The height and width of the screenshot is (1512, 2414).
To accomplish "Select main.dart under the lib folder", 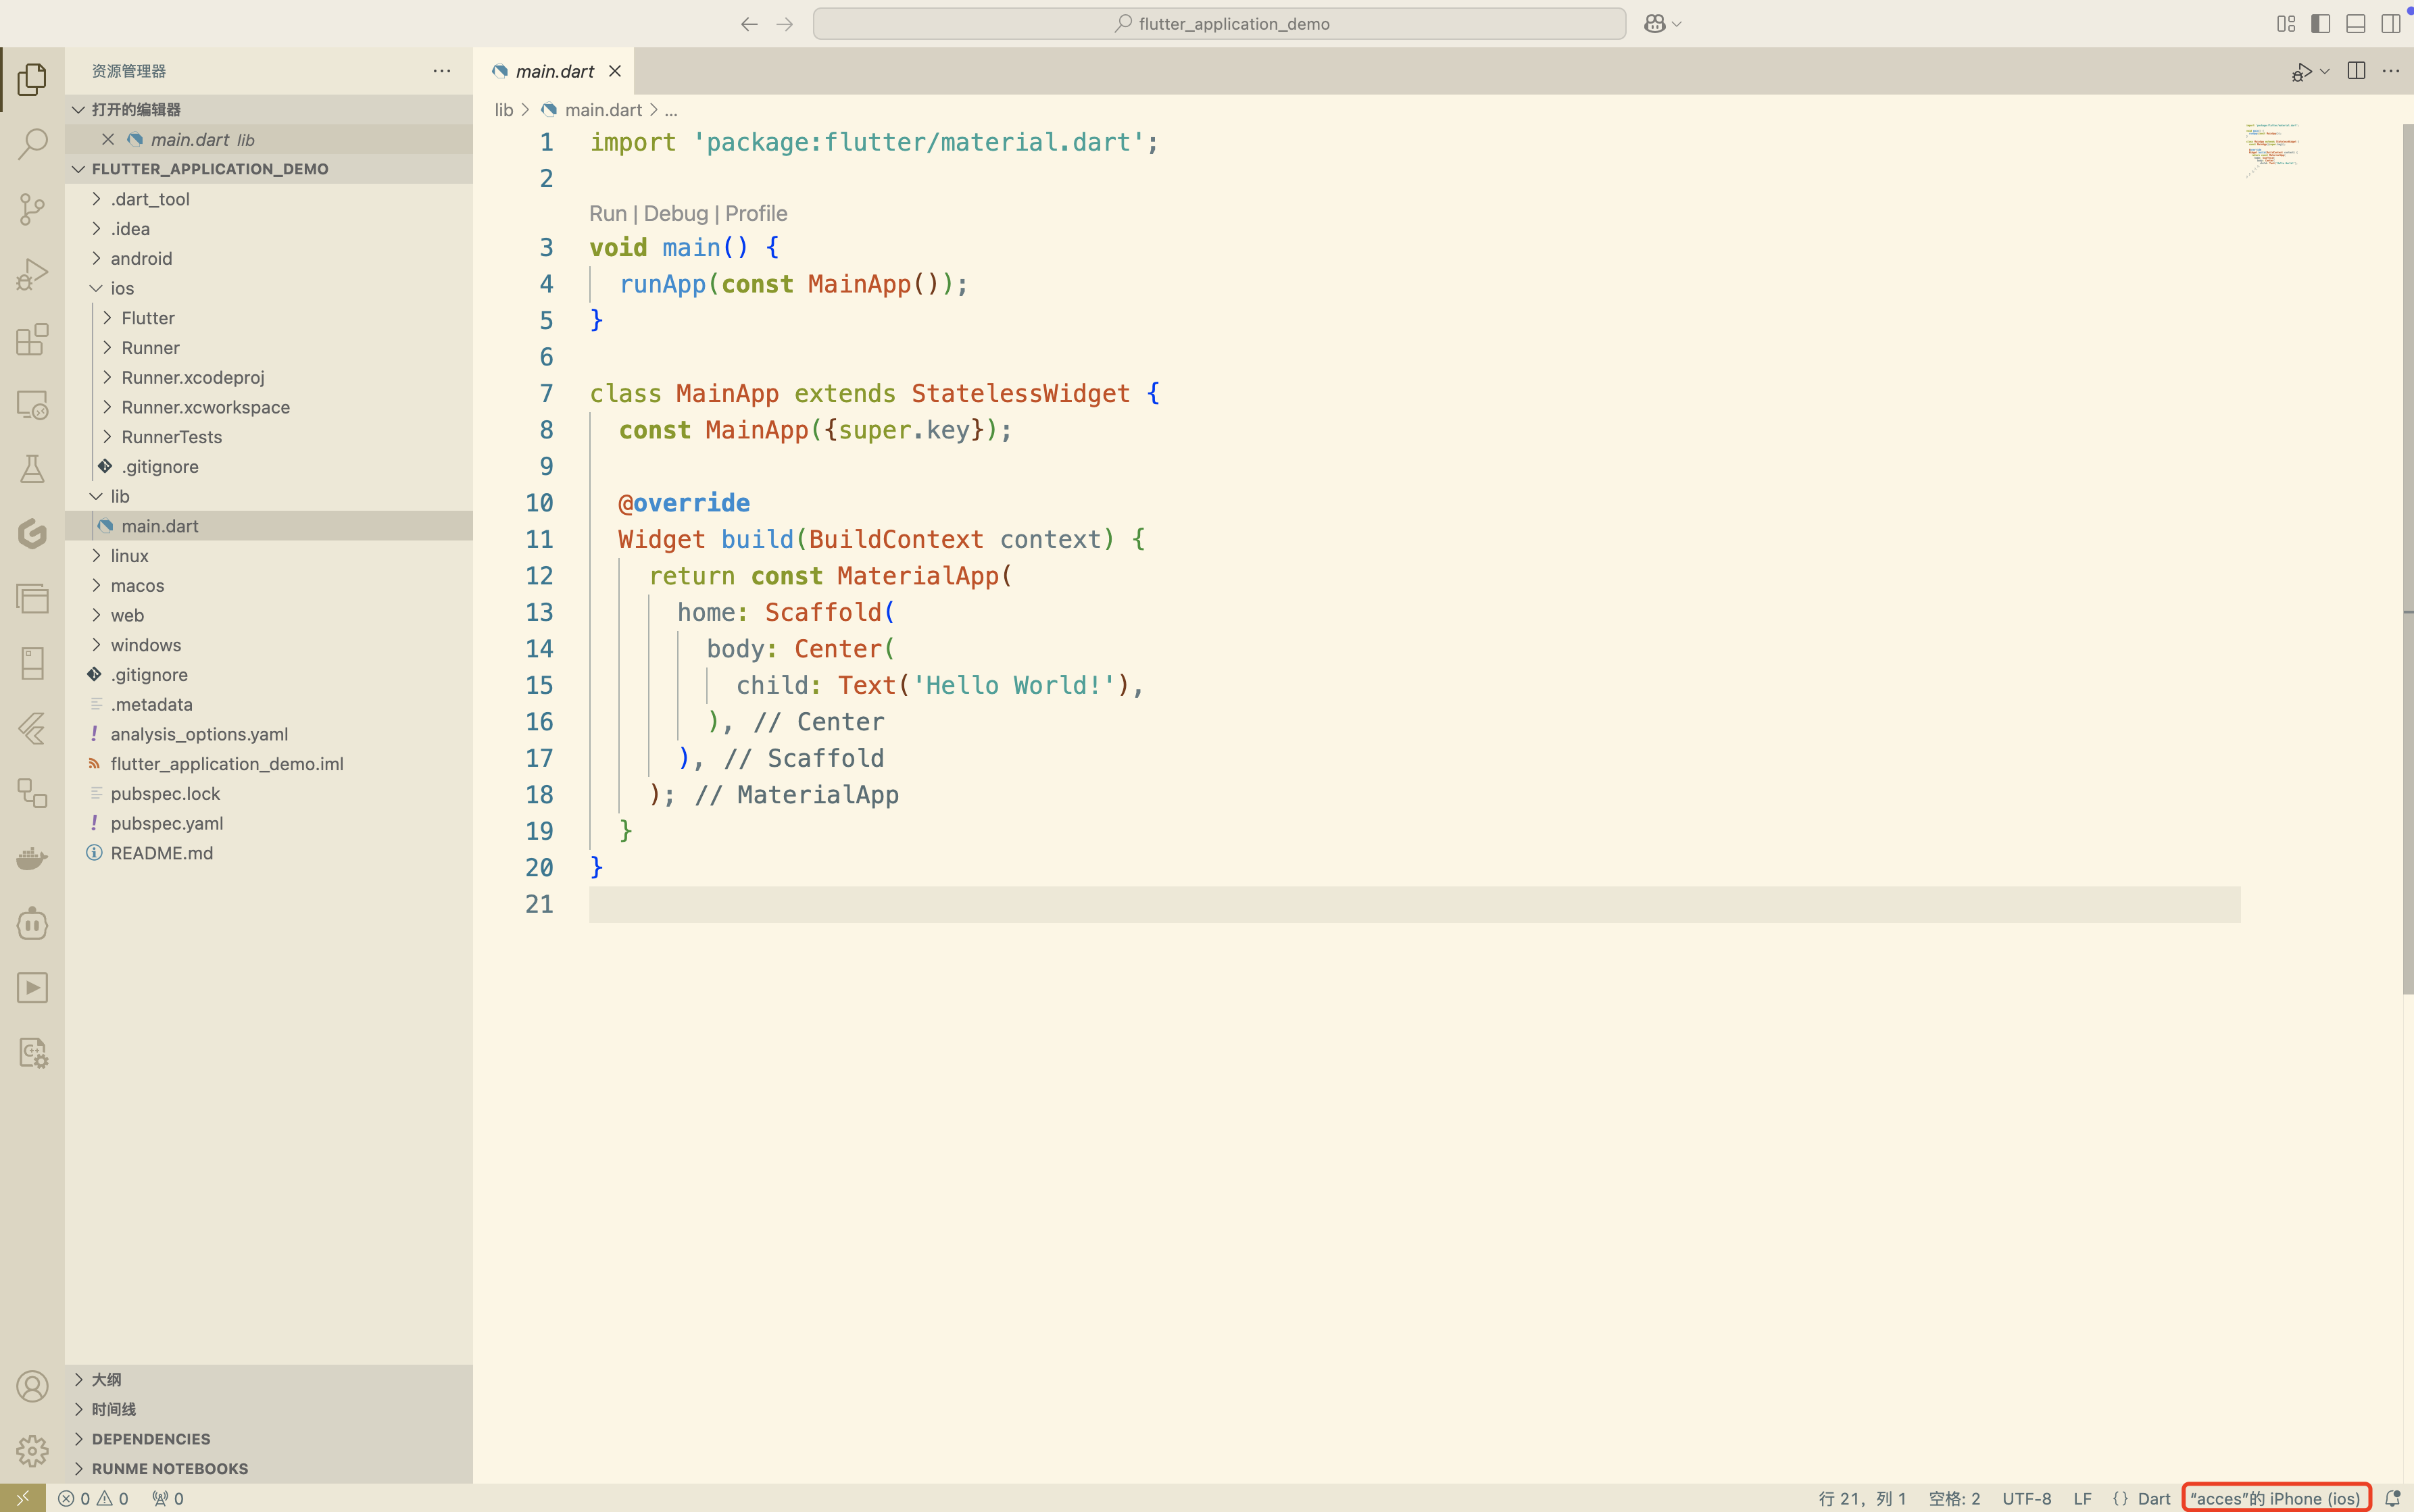I will (x=269, y=526).
